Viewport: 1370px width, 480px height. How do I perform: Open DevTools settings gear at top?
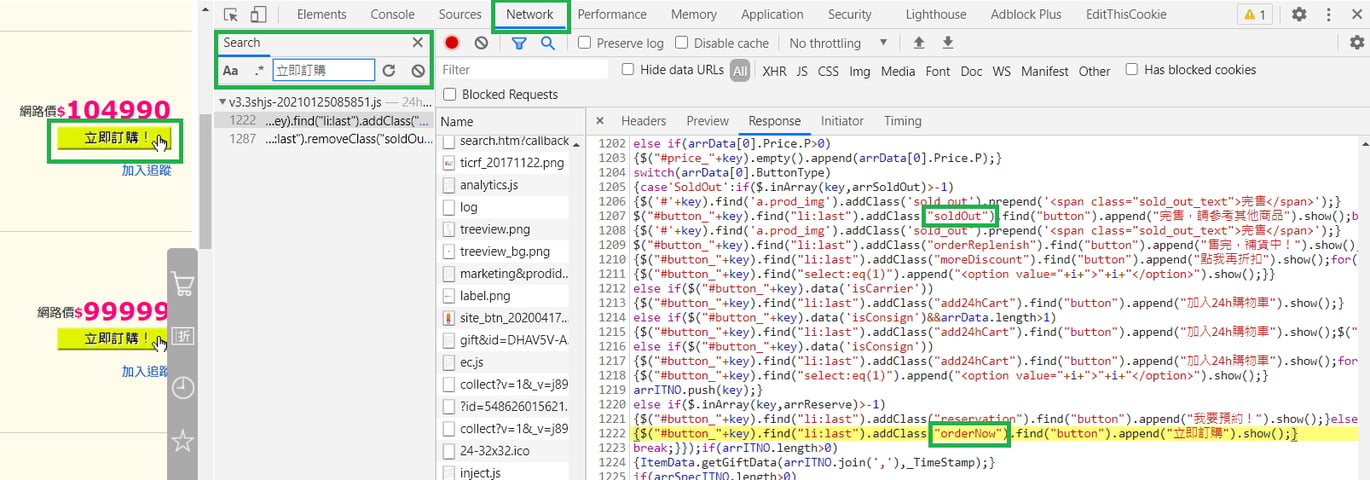click(1299, 14)
